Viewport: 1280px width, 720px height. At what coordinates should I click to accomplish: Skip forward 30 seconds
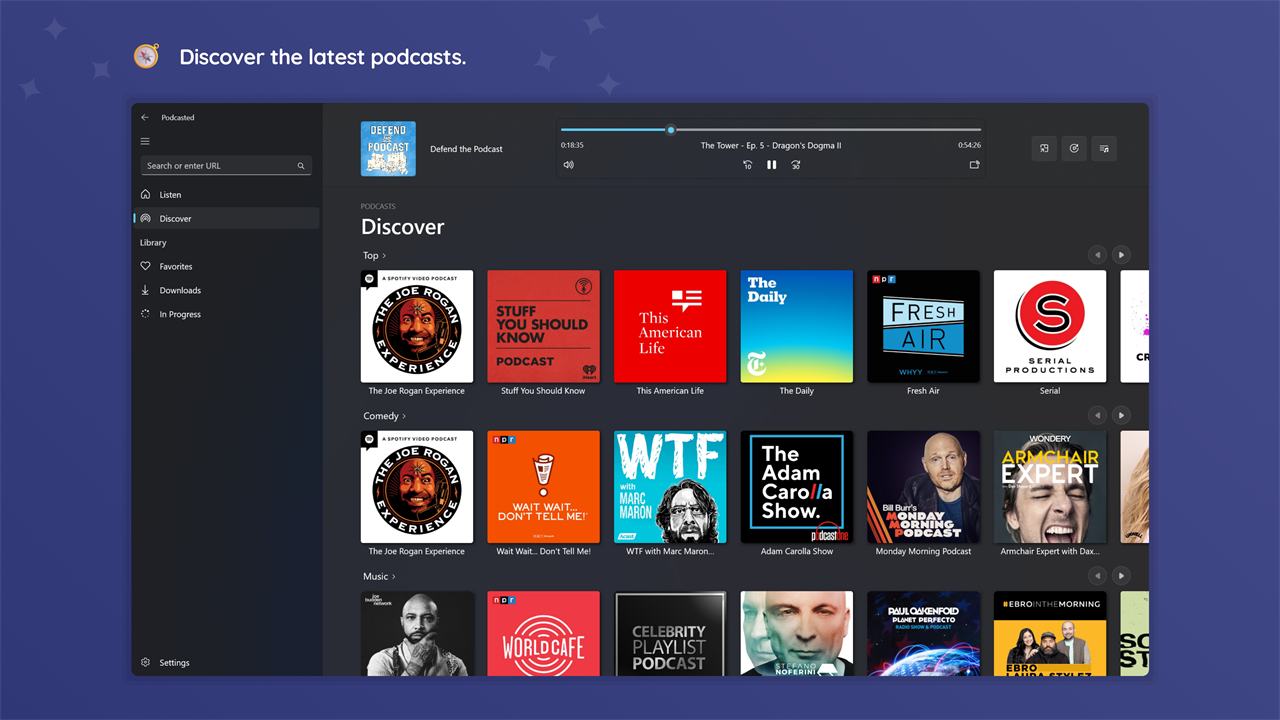(x=796, y=165)
